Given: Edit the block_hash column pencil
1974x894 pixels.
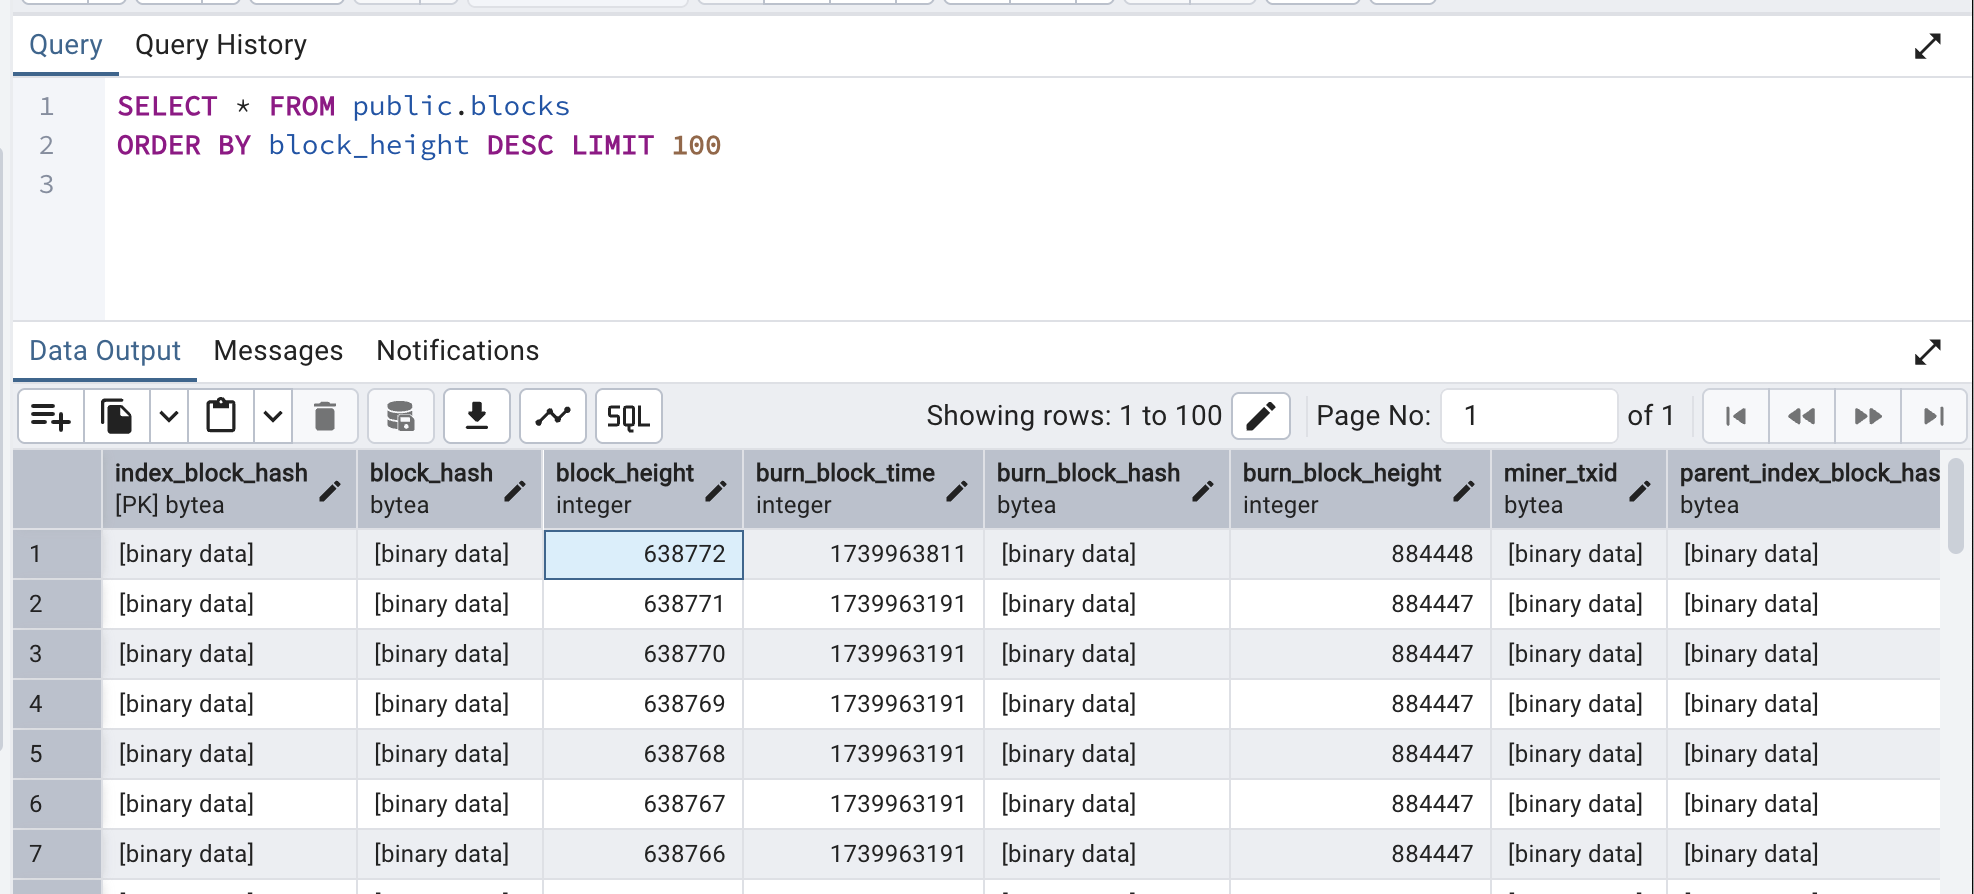Looking at the screenshot, I should coord(515,490).
